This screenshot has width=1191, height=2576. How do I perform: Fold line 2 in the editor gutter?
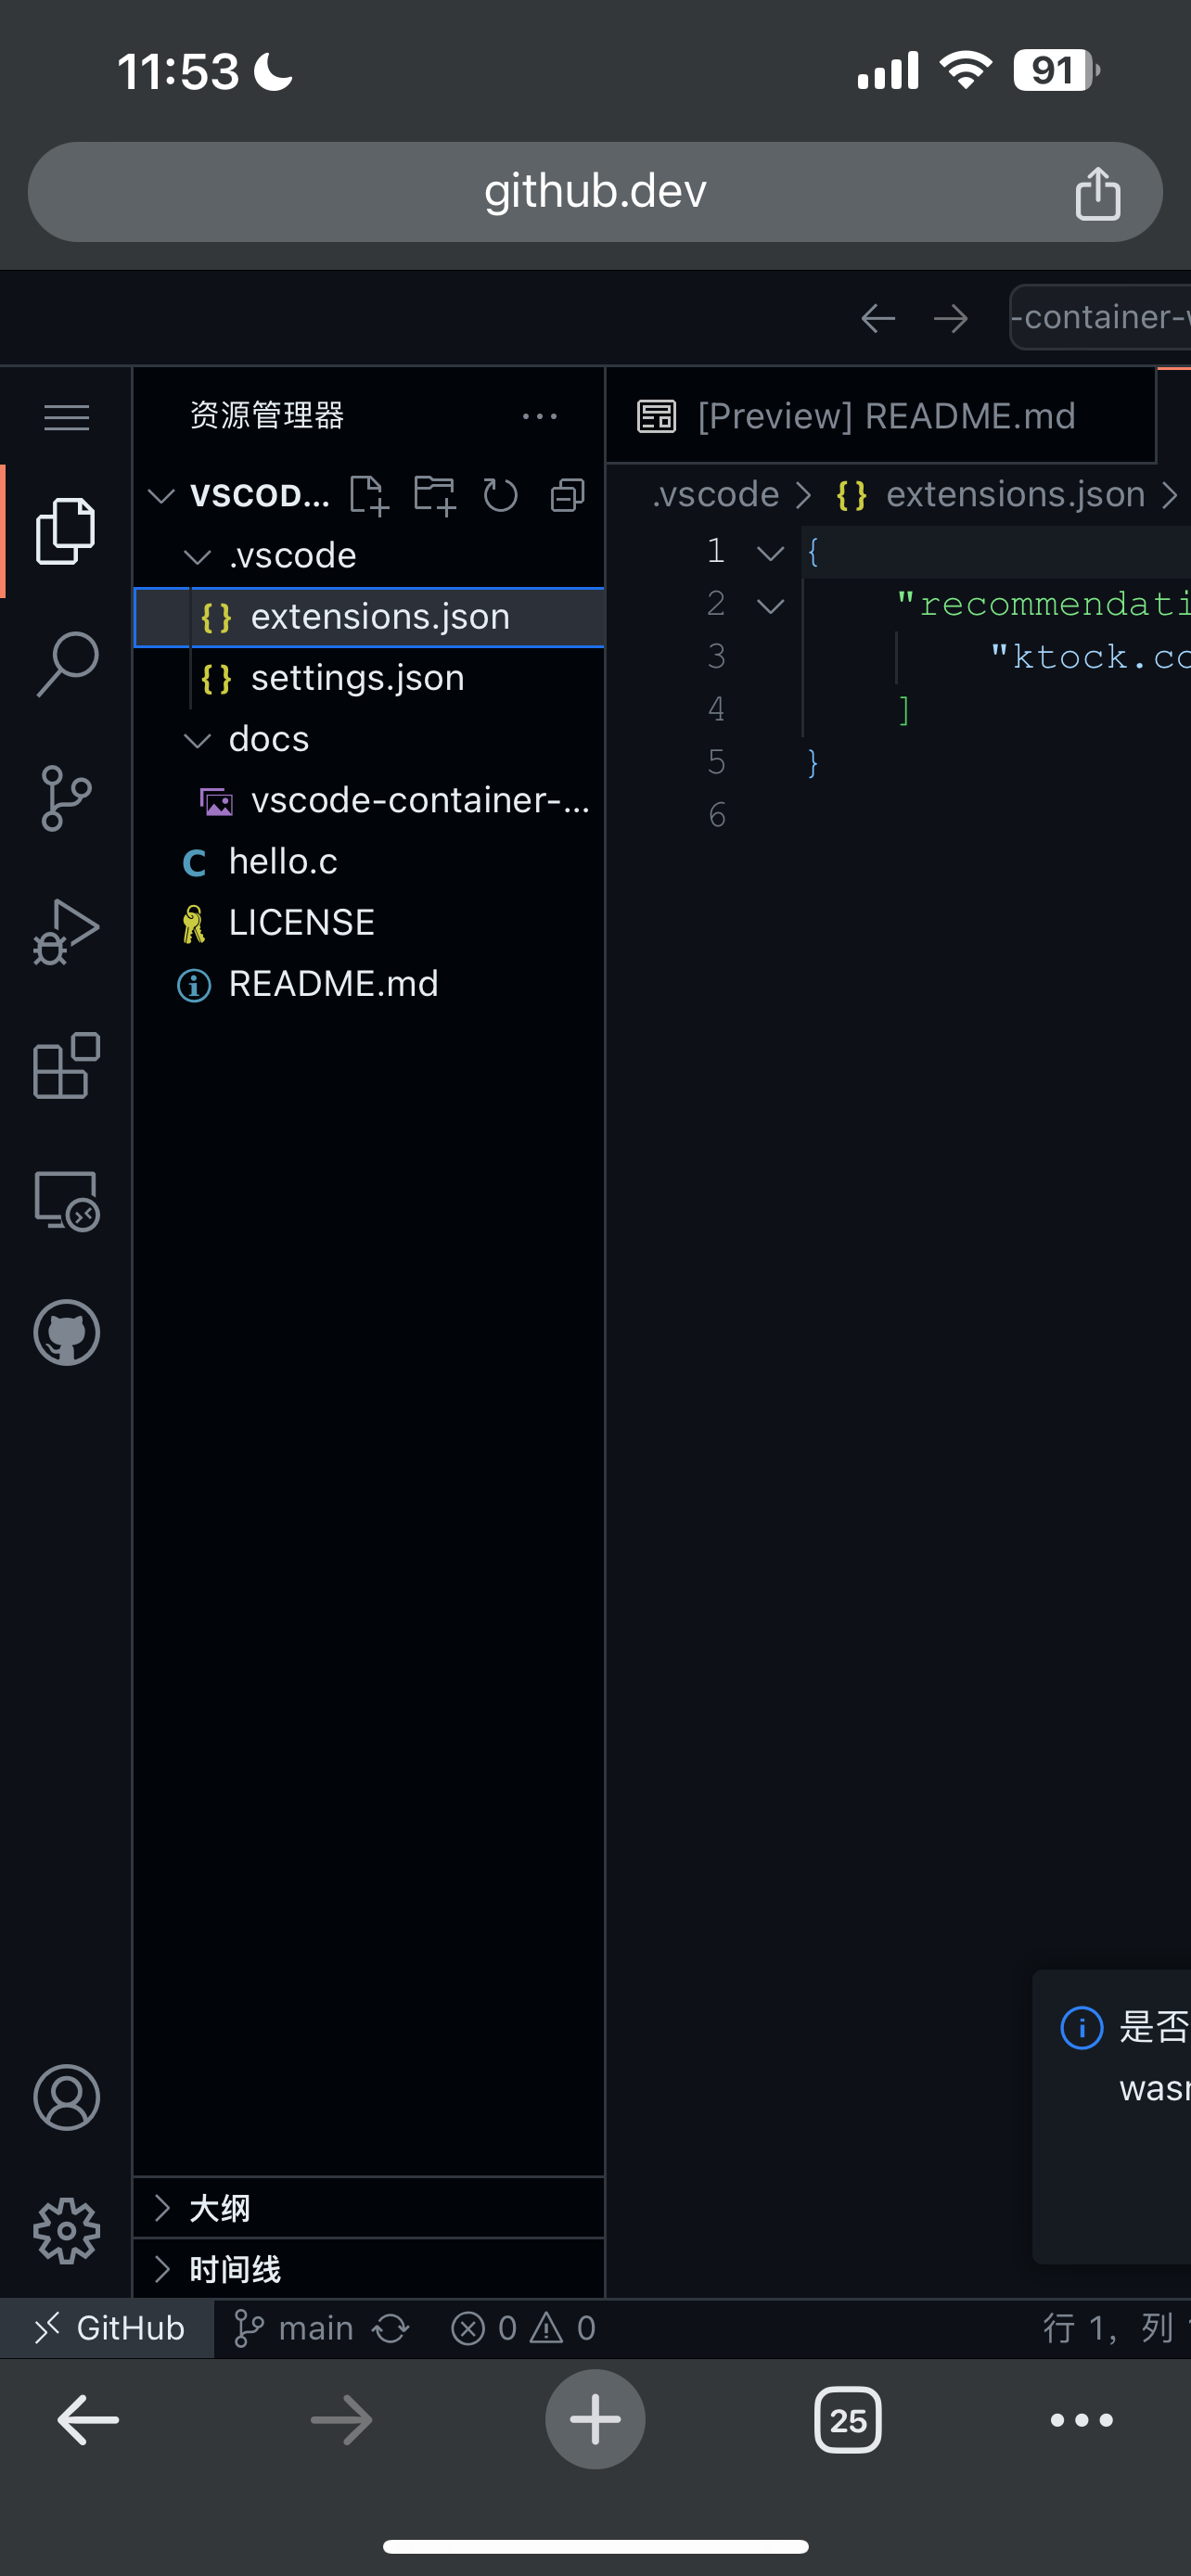pos(770,605)
